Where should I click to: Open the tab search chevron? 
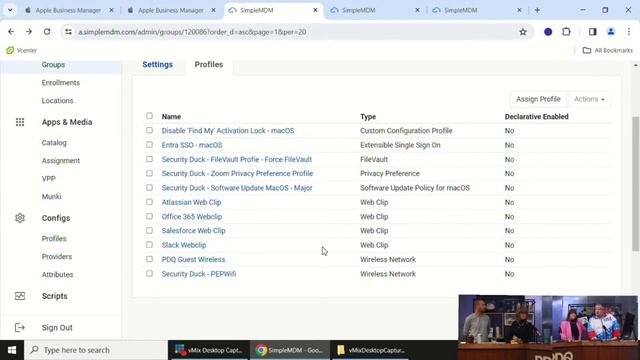[x=10, y=10]
